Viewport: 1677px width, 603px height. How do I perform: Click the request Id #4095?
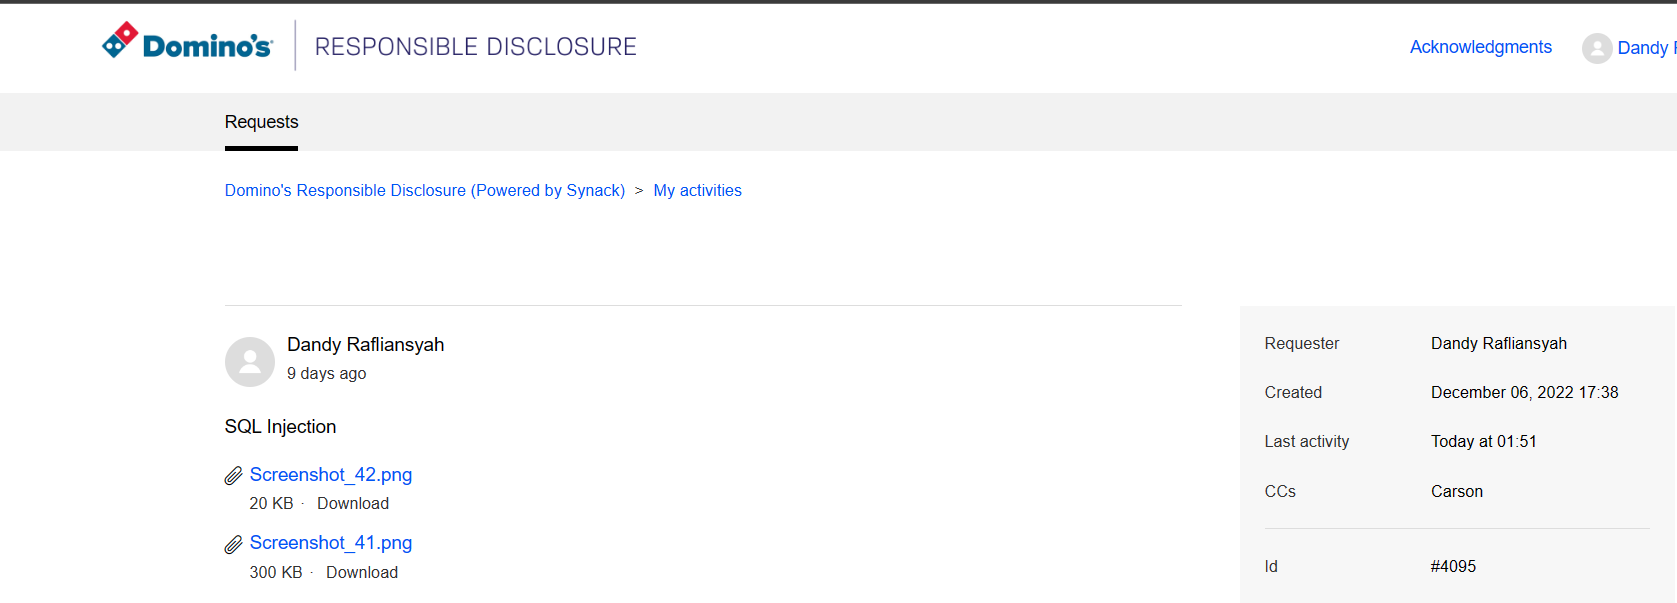point(1453,567)
